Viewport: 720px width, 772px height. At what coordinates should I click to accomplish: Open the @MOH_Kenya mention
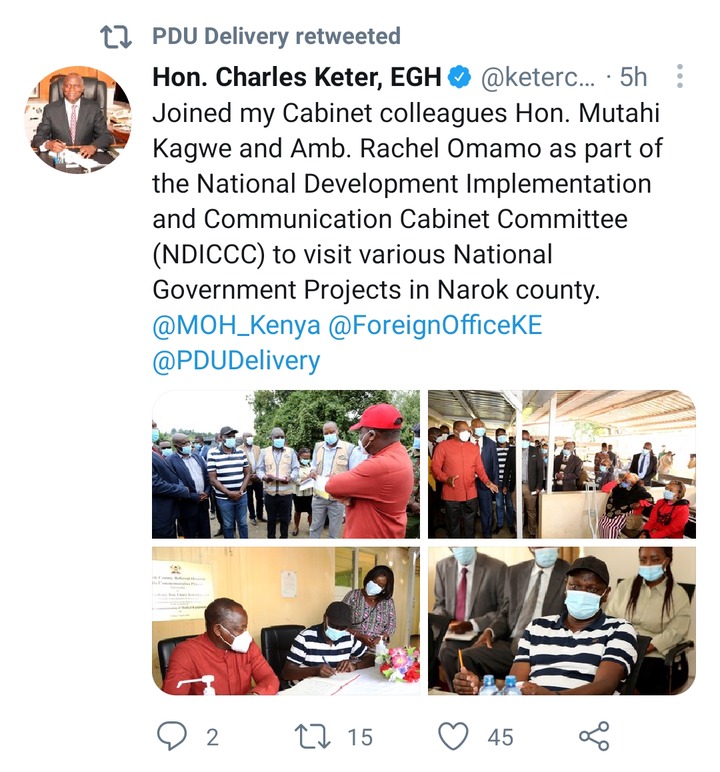236,325
